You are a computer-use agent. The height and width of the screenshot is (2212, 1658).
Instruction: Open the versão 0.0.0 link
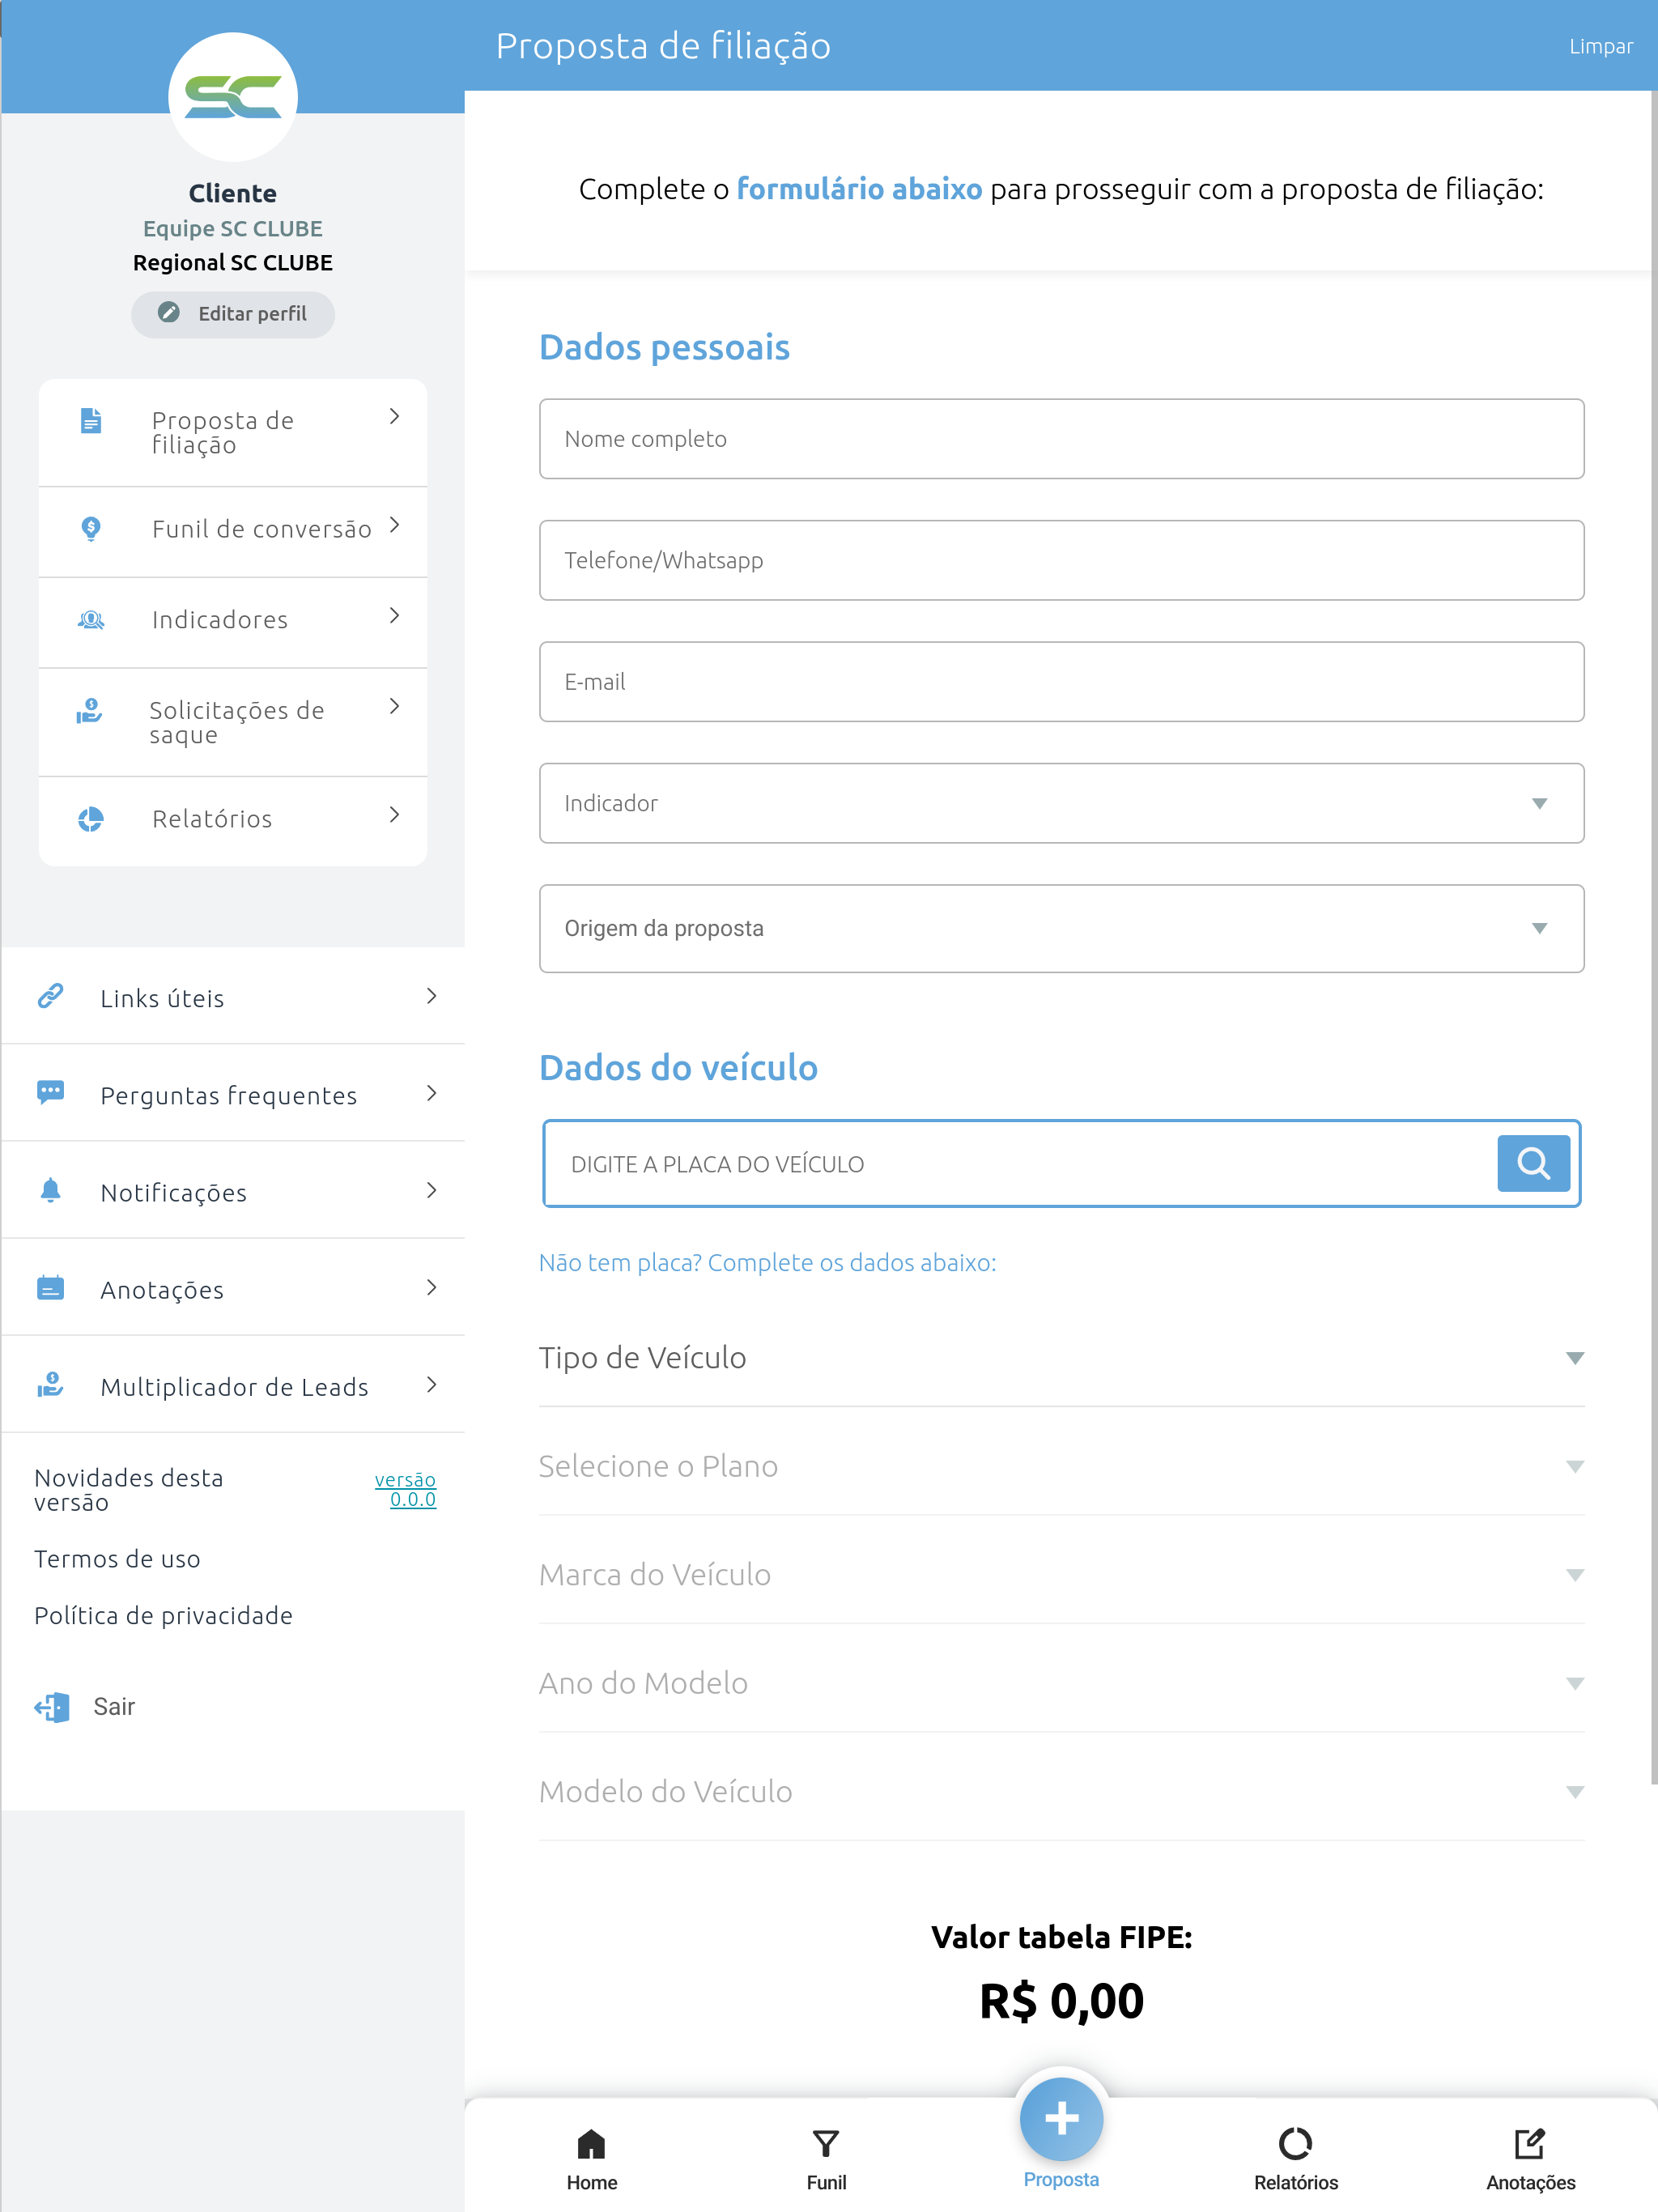pyautogui.click(x=405, y=1489)
